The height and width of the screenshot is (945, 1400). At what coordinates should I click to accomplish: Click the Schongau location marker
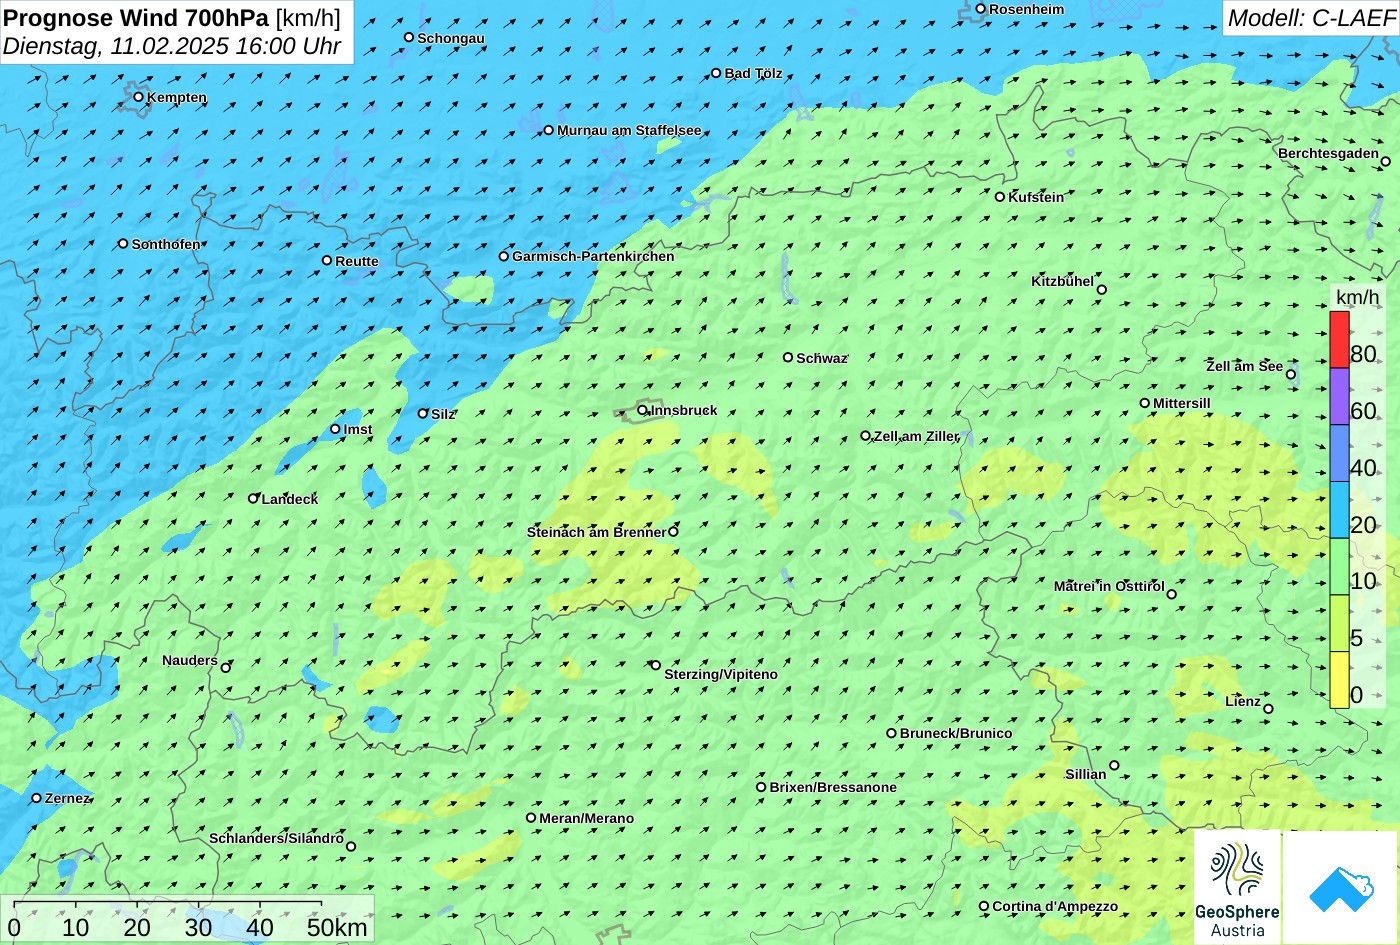click(409, 38)
